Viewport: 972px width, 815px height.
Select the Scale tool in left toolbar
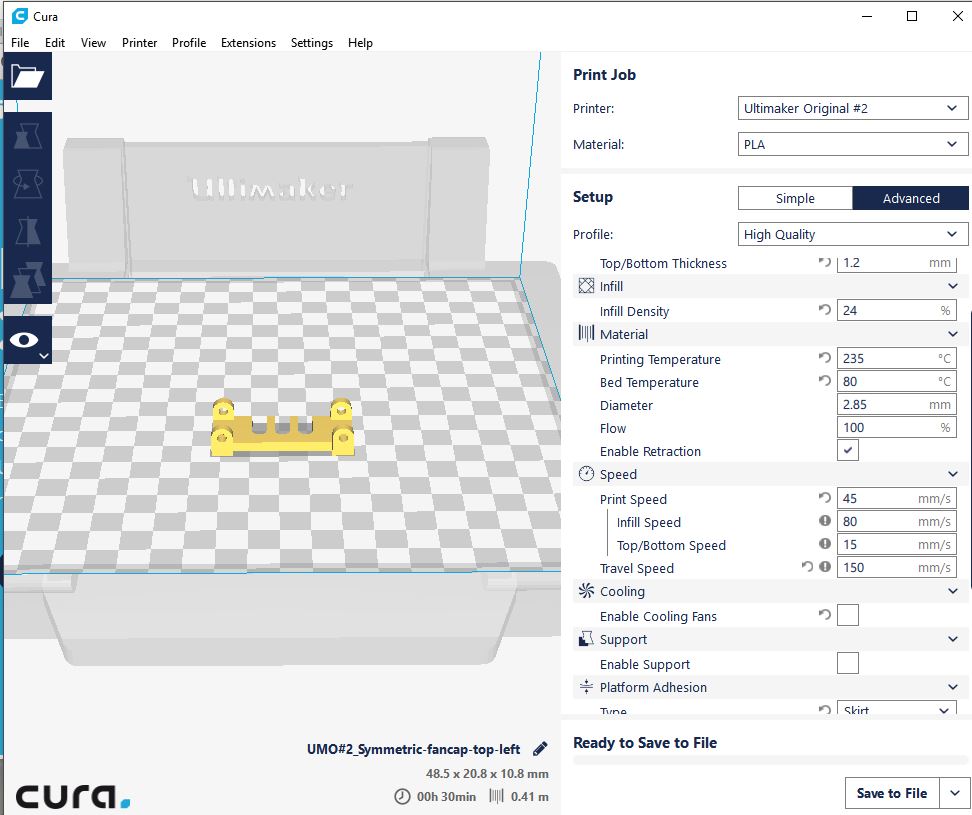click(x=27, y=135)
